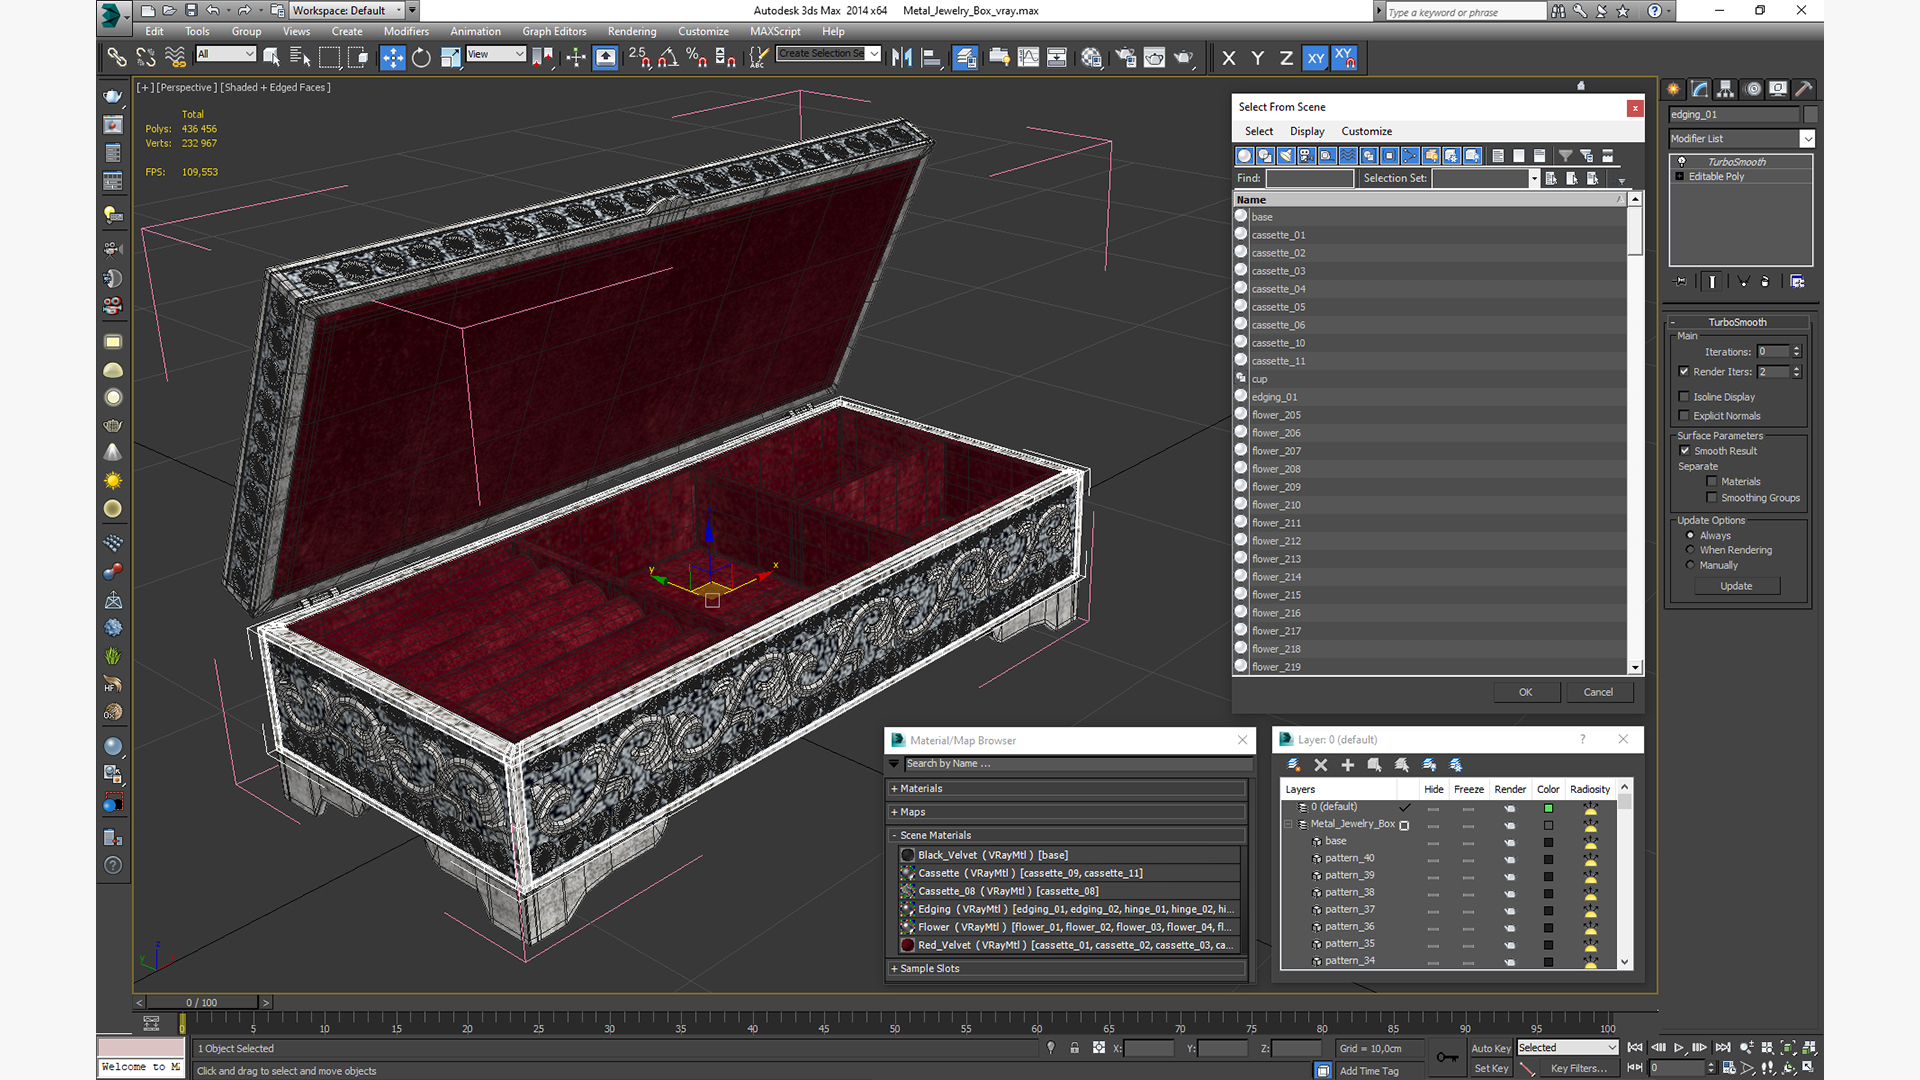Open the Modifier List dropdown
Screen dimensions: 1920x1080
(1807, 139)
